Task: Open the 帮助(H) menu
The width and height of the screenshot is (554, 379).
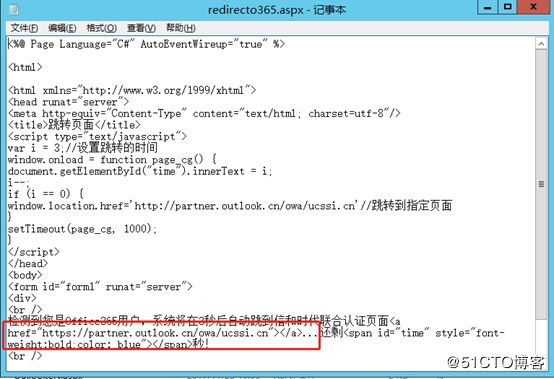Action: pos(181,28)
